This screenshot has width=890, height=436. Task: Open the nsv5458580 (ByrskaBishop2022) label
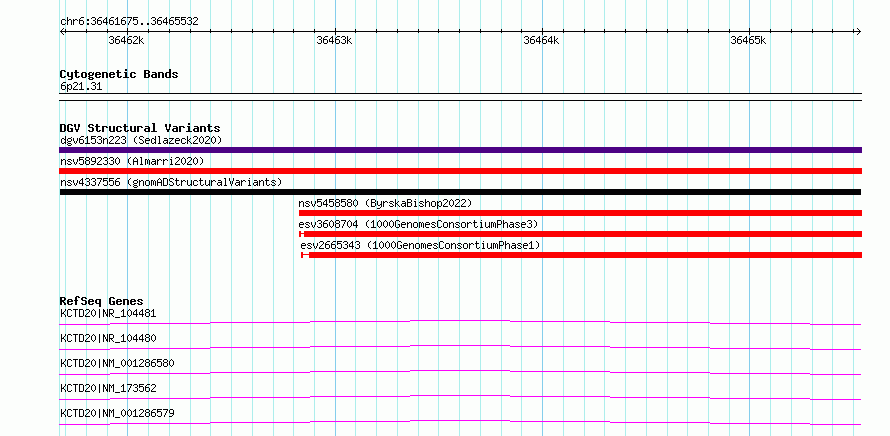pos(385,203)
